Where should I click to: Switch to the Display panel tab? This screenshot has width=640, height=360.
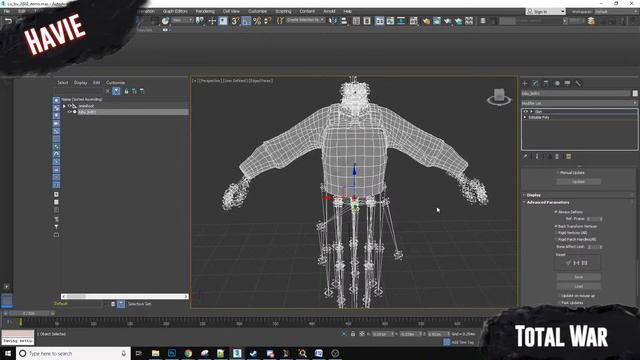(567, 83)
